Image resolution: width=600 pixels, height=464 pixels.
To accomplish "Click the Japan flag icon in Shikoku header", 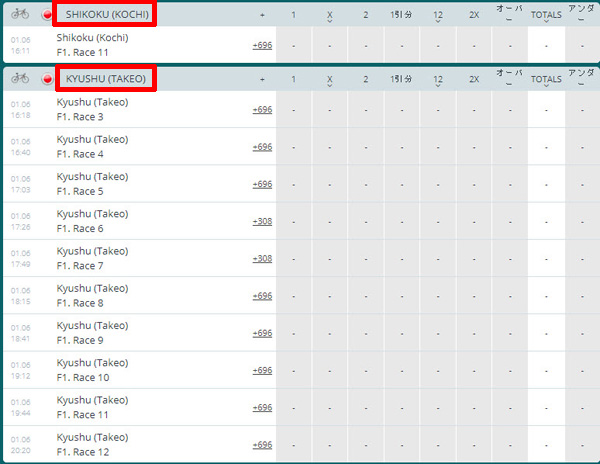I will tap(47, 15).
